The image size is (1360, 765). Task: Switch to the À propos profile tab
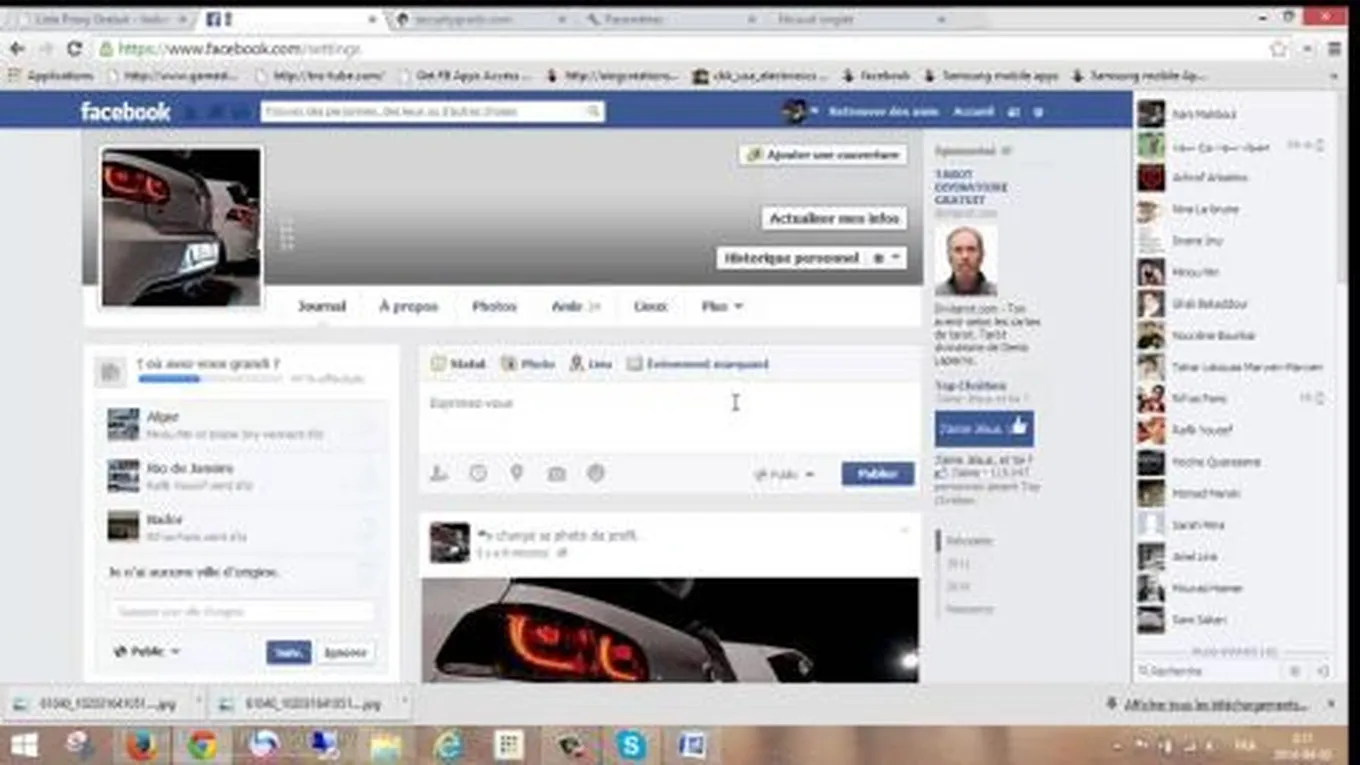pyautogui.click(x=408, y=306)
